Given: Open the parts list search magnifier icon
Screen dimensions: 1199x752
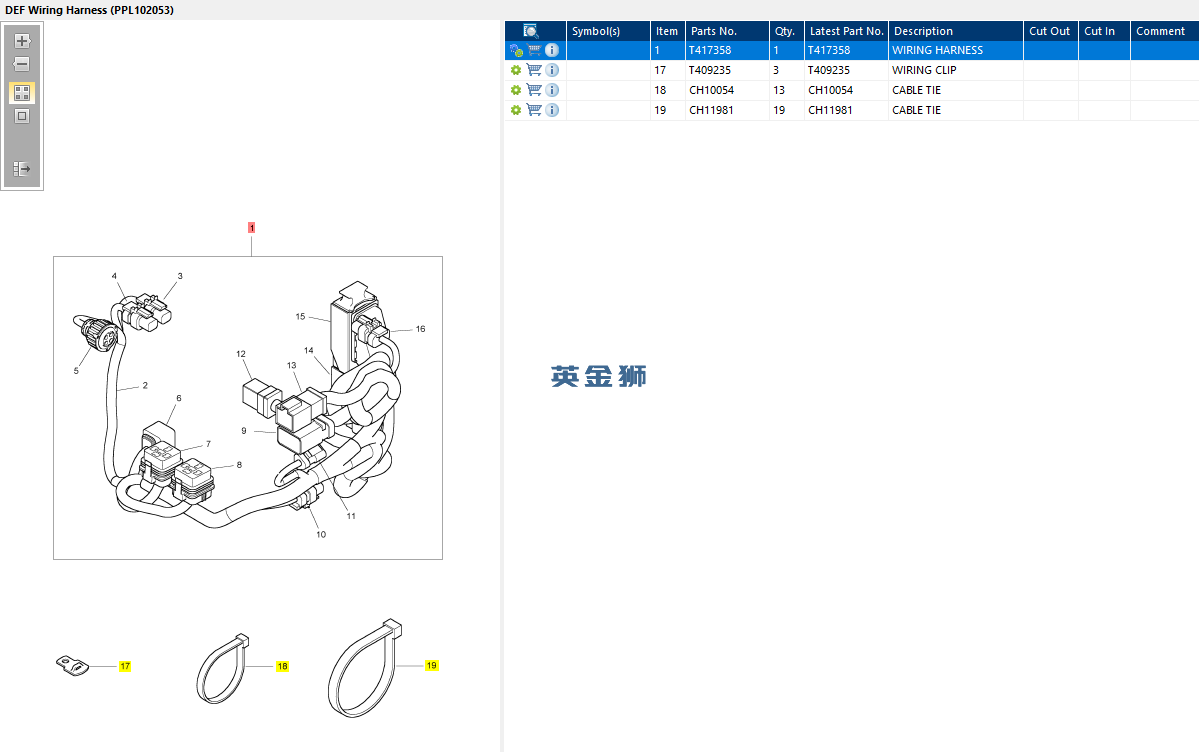Looking at the screenshot, I should tap(531, 31).
